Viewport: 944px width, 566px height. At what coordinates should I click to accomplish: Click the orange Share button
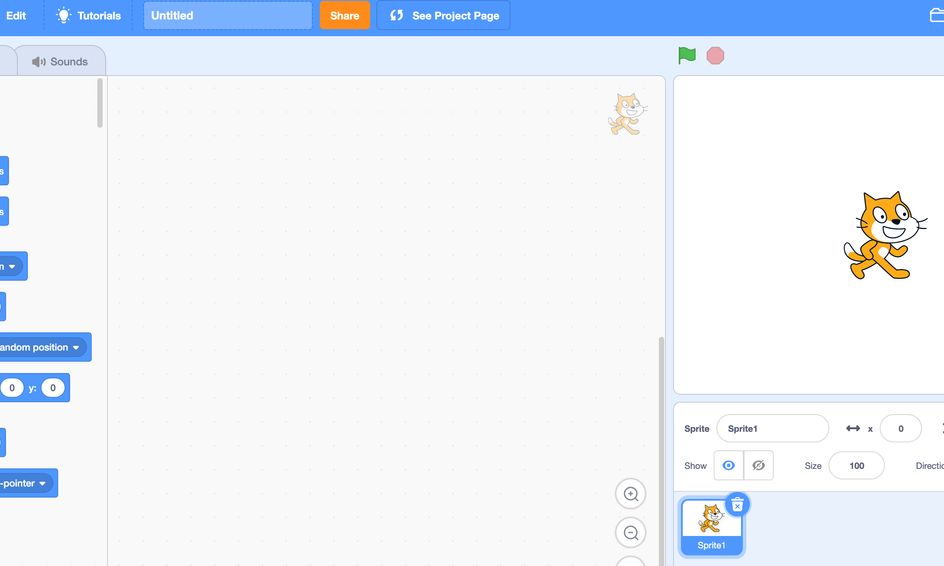tap(344, 16)
